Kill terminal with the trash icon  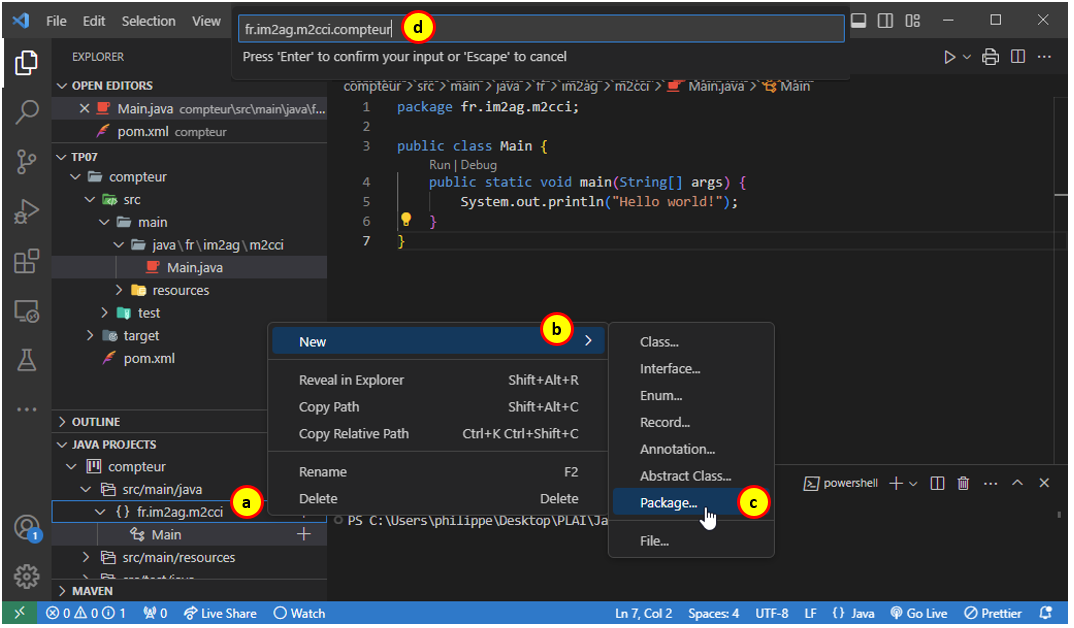point(963,483)
